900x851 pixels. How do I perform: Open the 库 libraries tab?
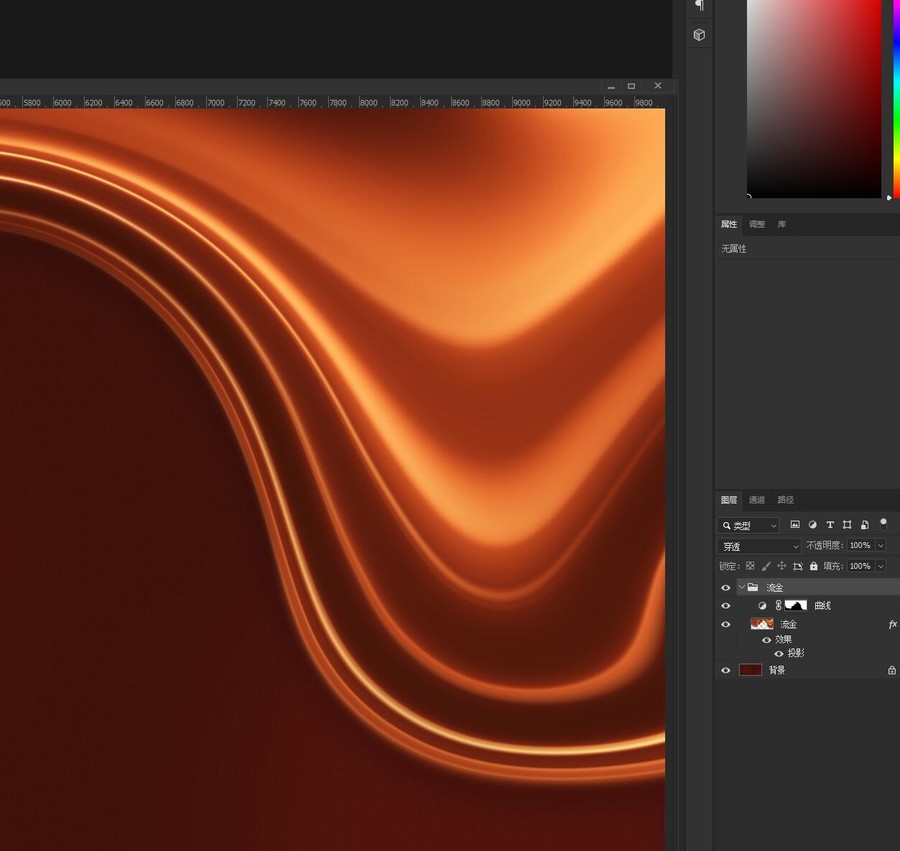[x=782, y=224]
